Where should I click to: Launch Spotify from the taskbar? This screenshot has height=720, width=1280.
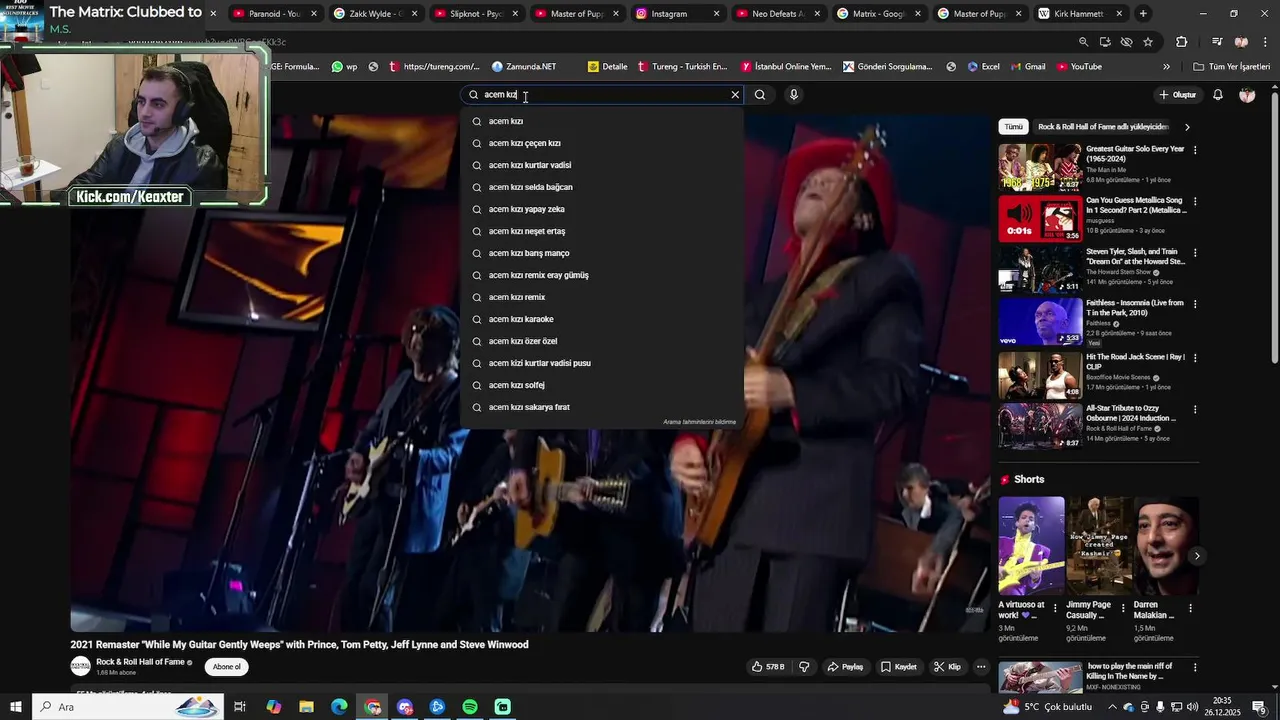pos(470,707)
